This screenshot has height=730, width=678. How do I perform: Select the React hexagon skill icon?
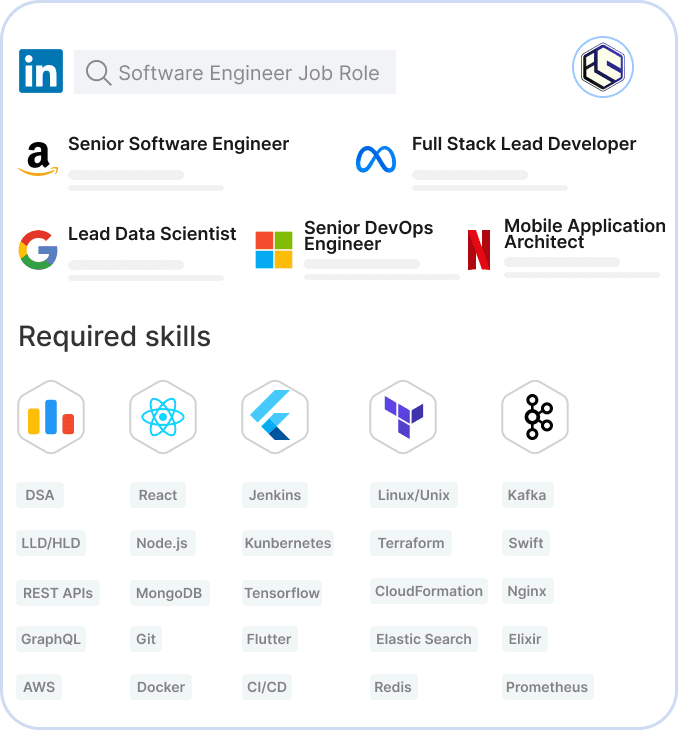coord(162,416)
